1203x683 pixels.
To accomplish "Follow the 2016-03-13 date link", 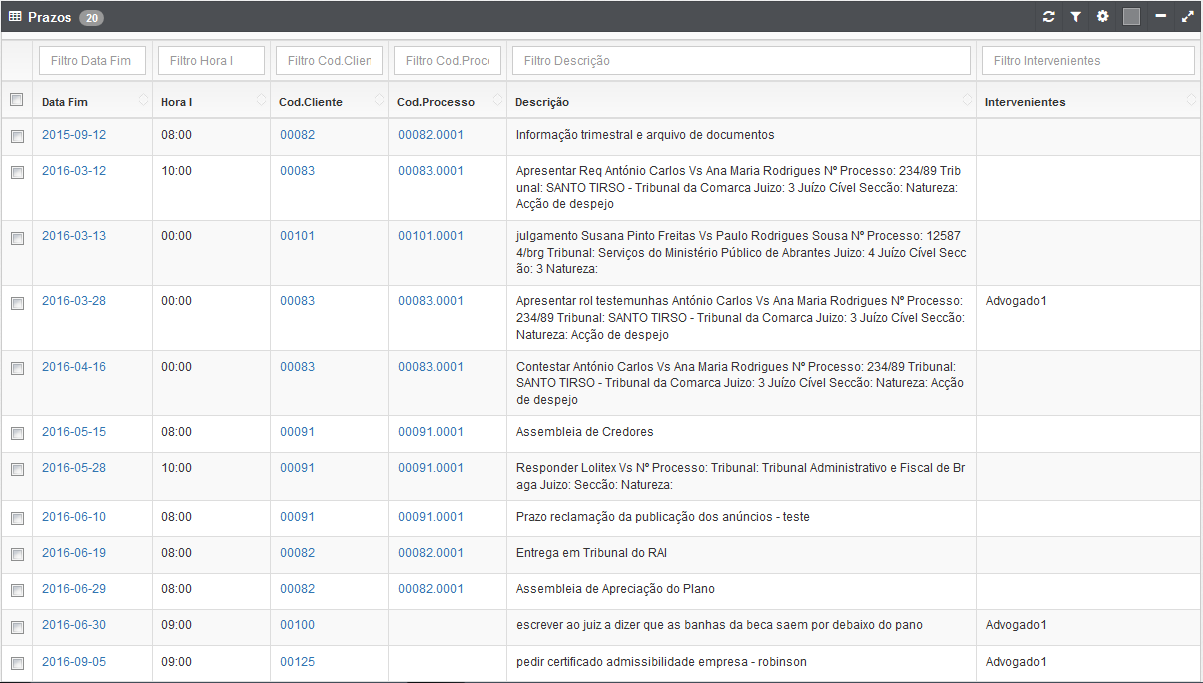I will coord(74,236).
